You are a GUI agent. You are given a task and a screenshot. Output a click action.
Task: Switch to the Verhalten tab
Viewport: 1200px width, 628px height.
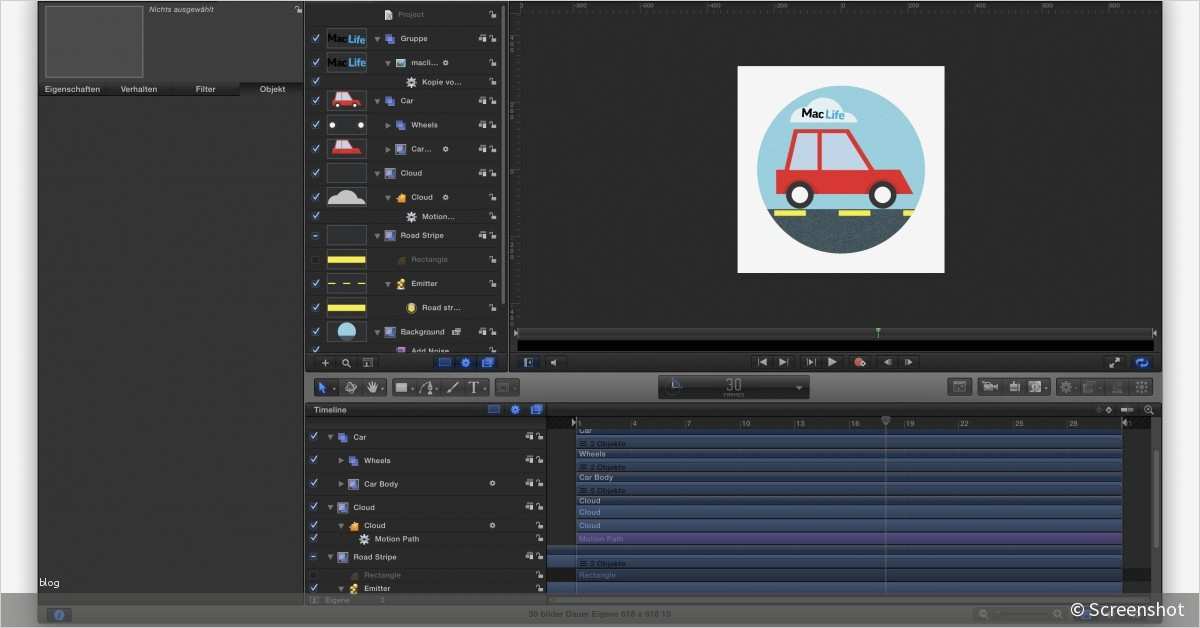click(x=139, y=89)
